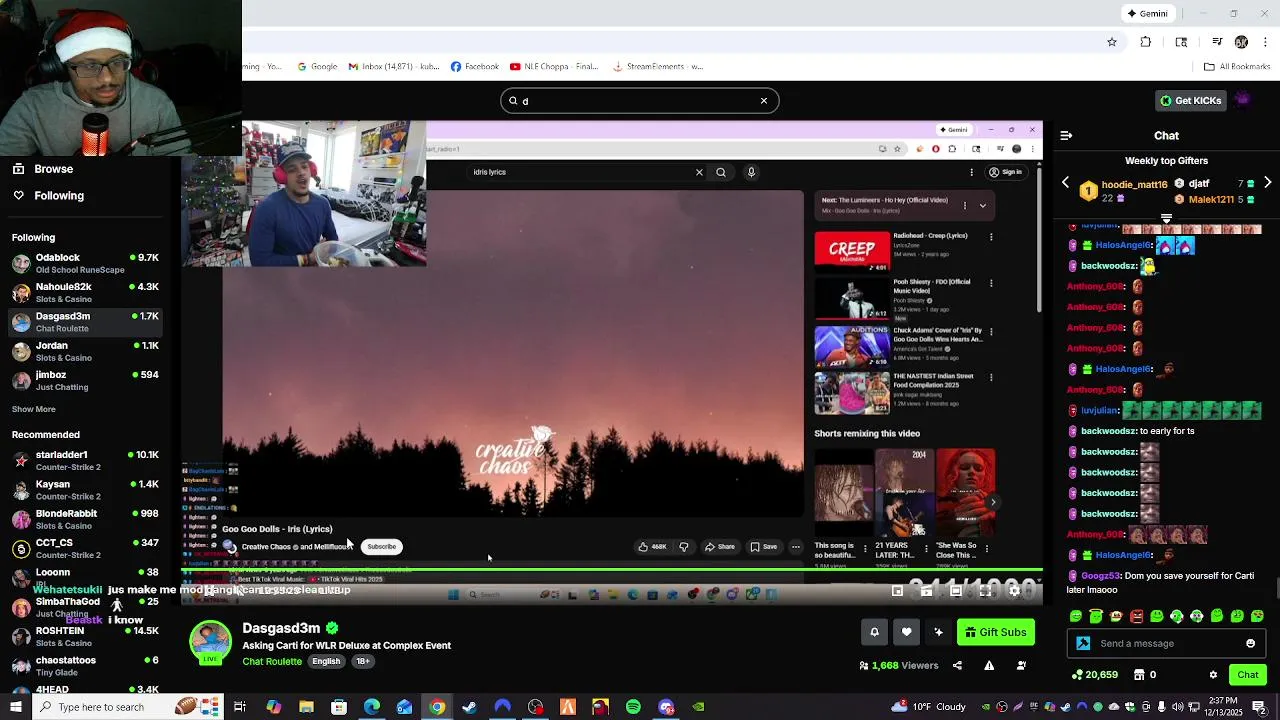Open the KICKs shop icon in chat
The image size is (1280, 720).
coord(1139,675)
